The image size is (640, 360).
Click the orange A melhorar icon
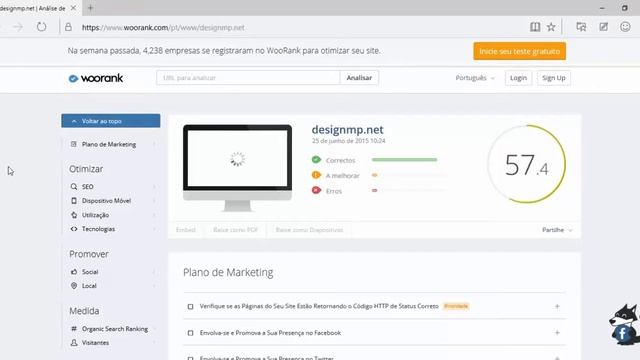[316, 175]
